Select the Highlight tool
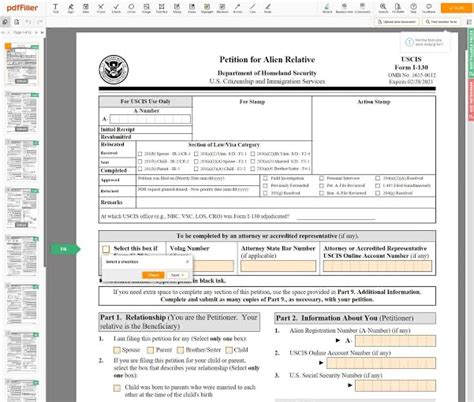The width and height of the screenshot is (474, 402). coord(207,8)
